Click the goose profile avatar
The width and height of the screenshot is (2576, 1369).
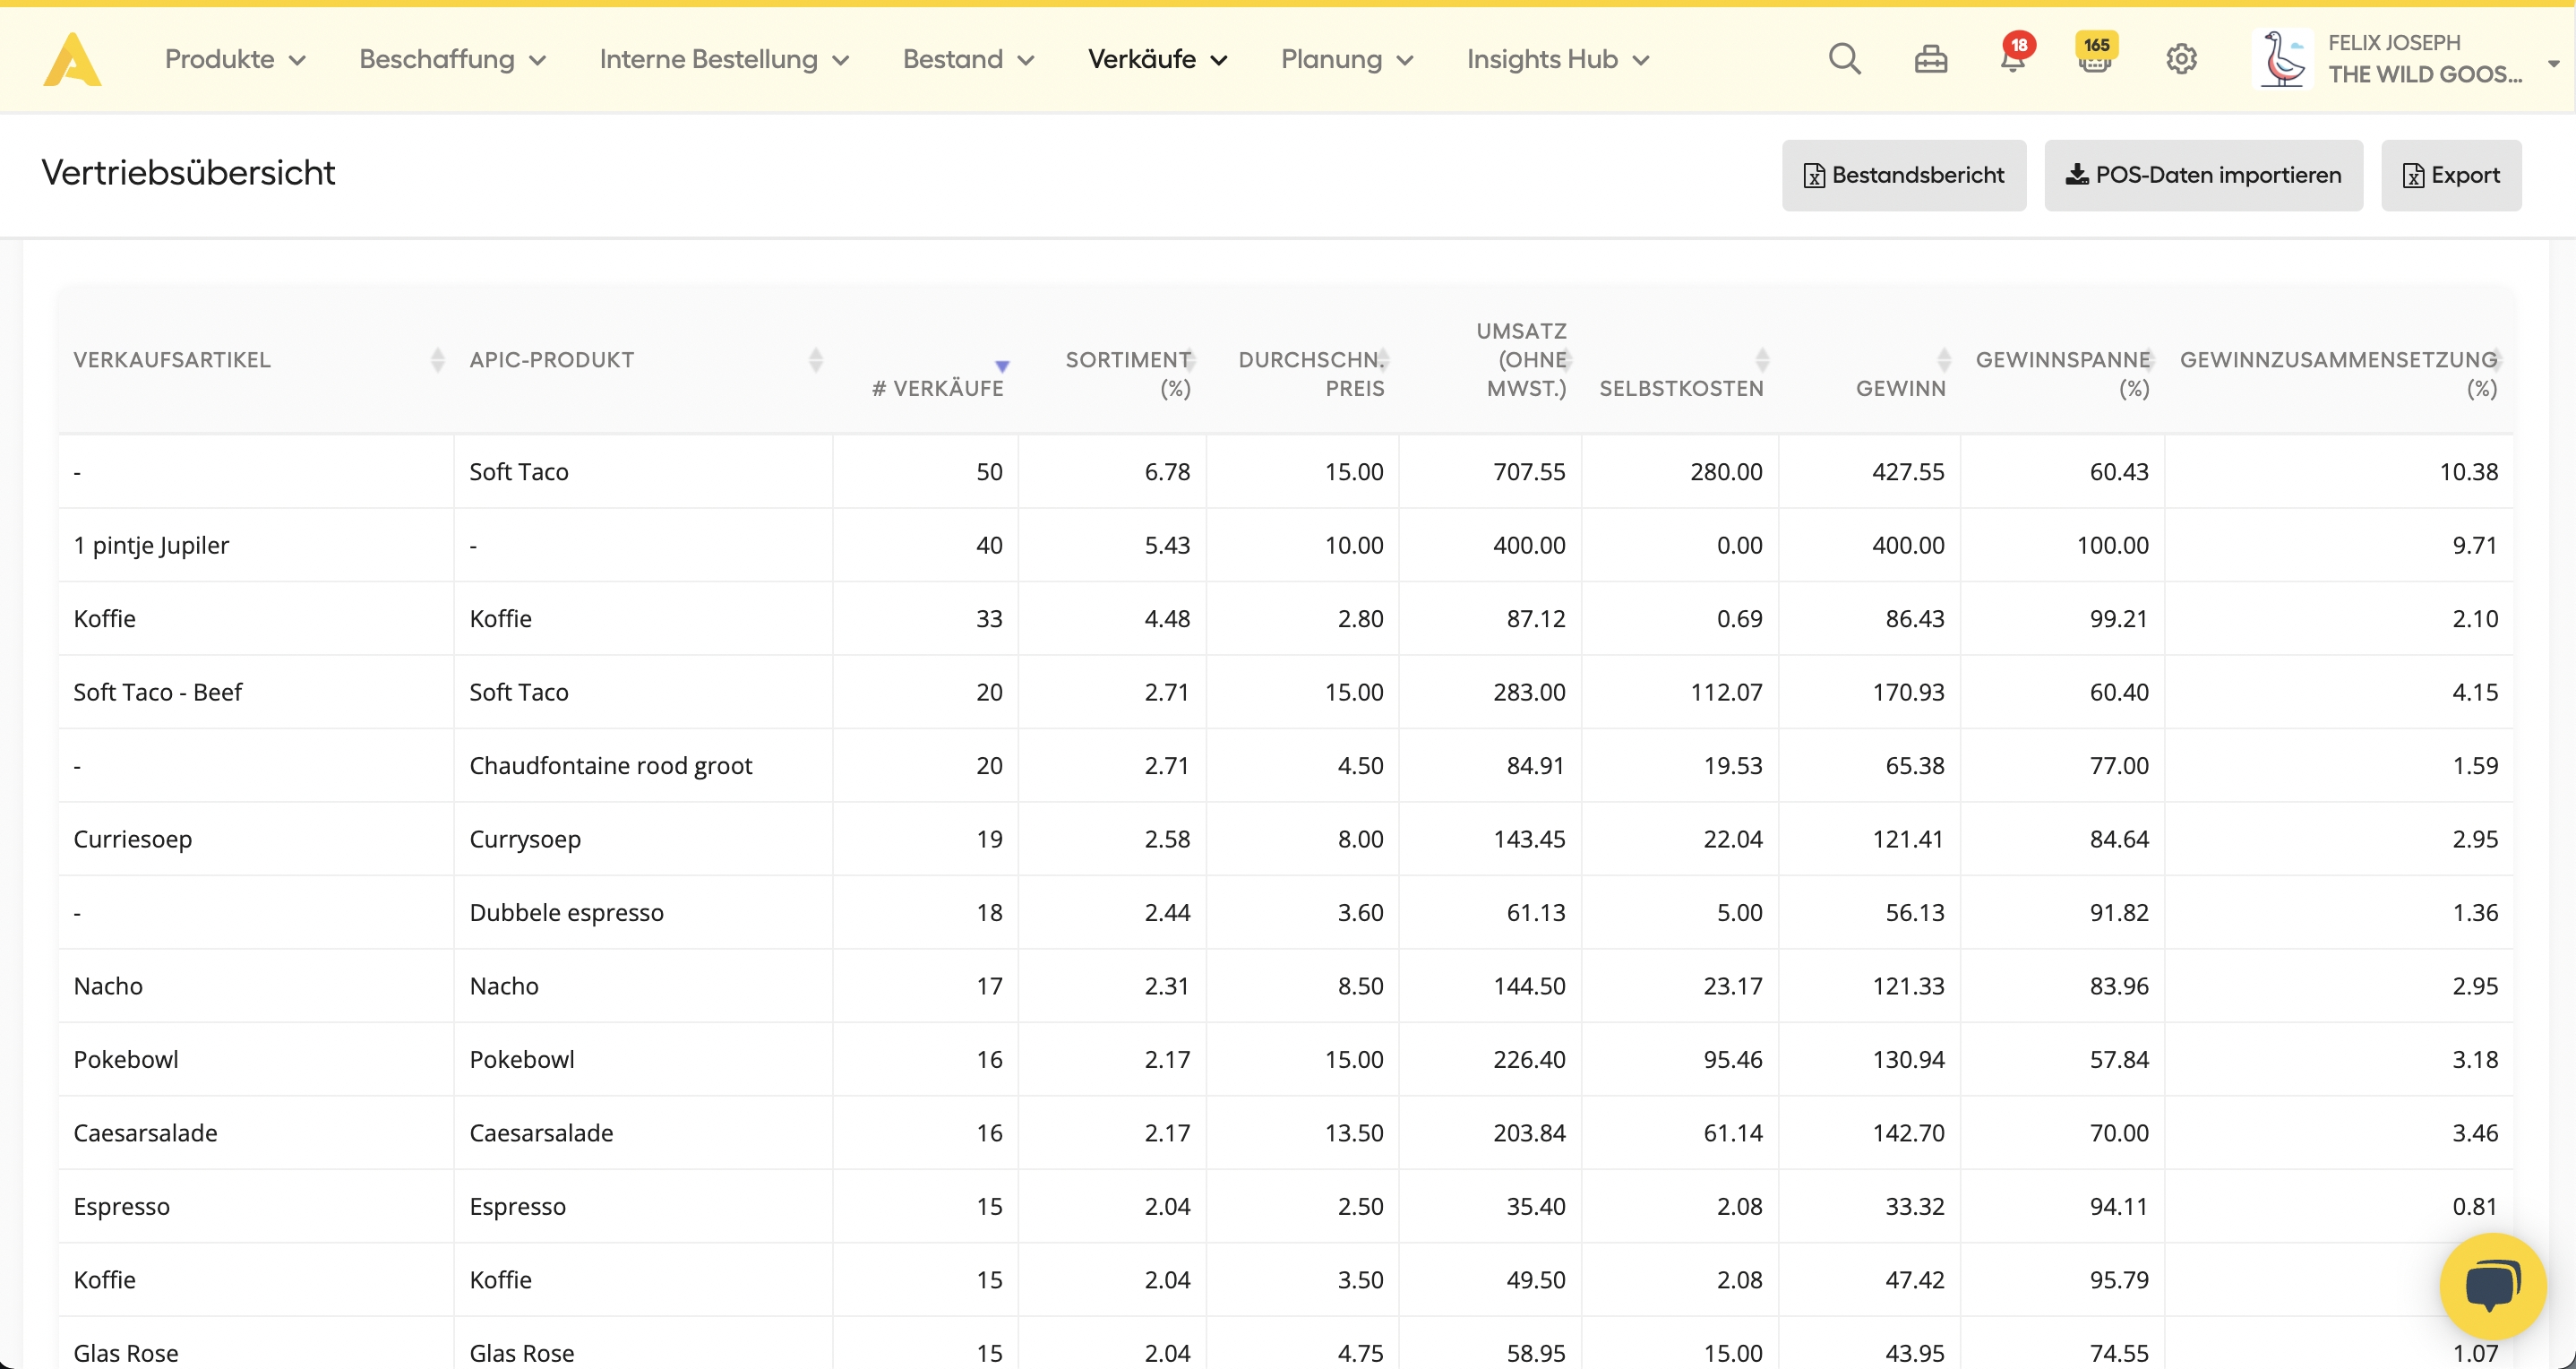tap(2283, 59)
